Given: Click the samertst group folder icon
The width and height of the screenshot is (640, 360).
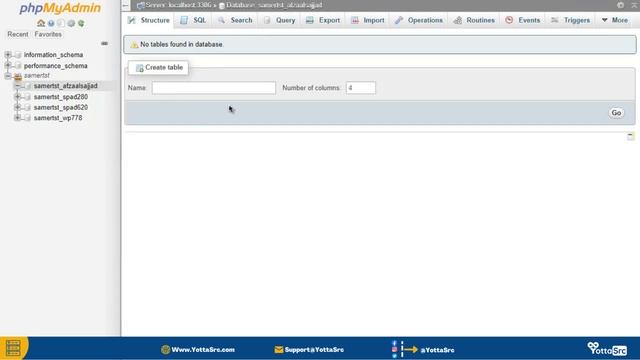Looking at the screenshot, I should (18, 76).
